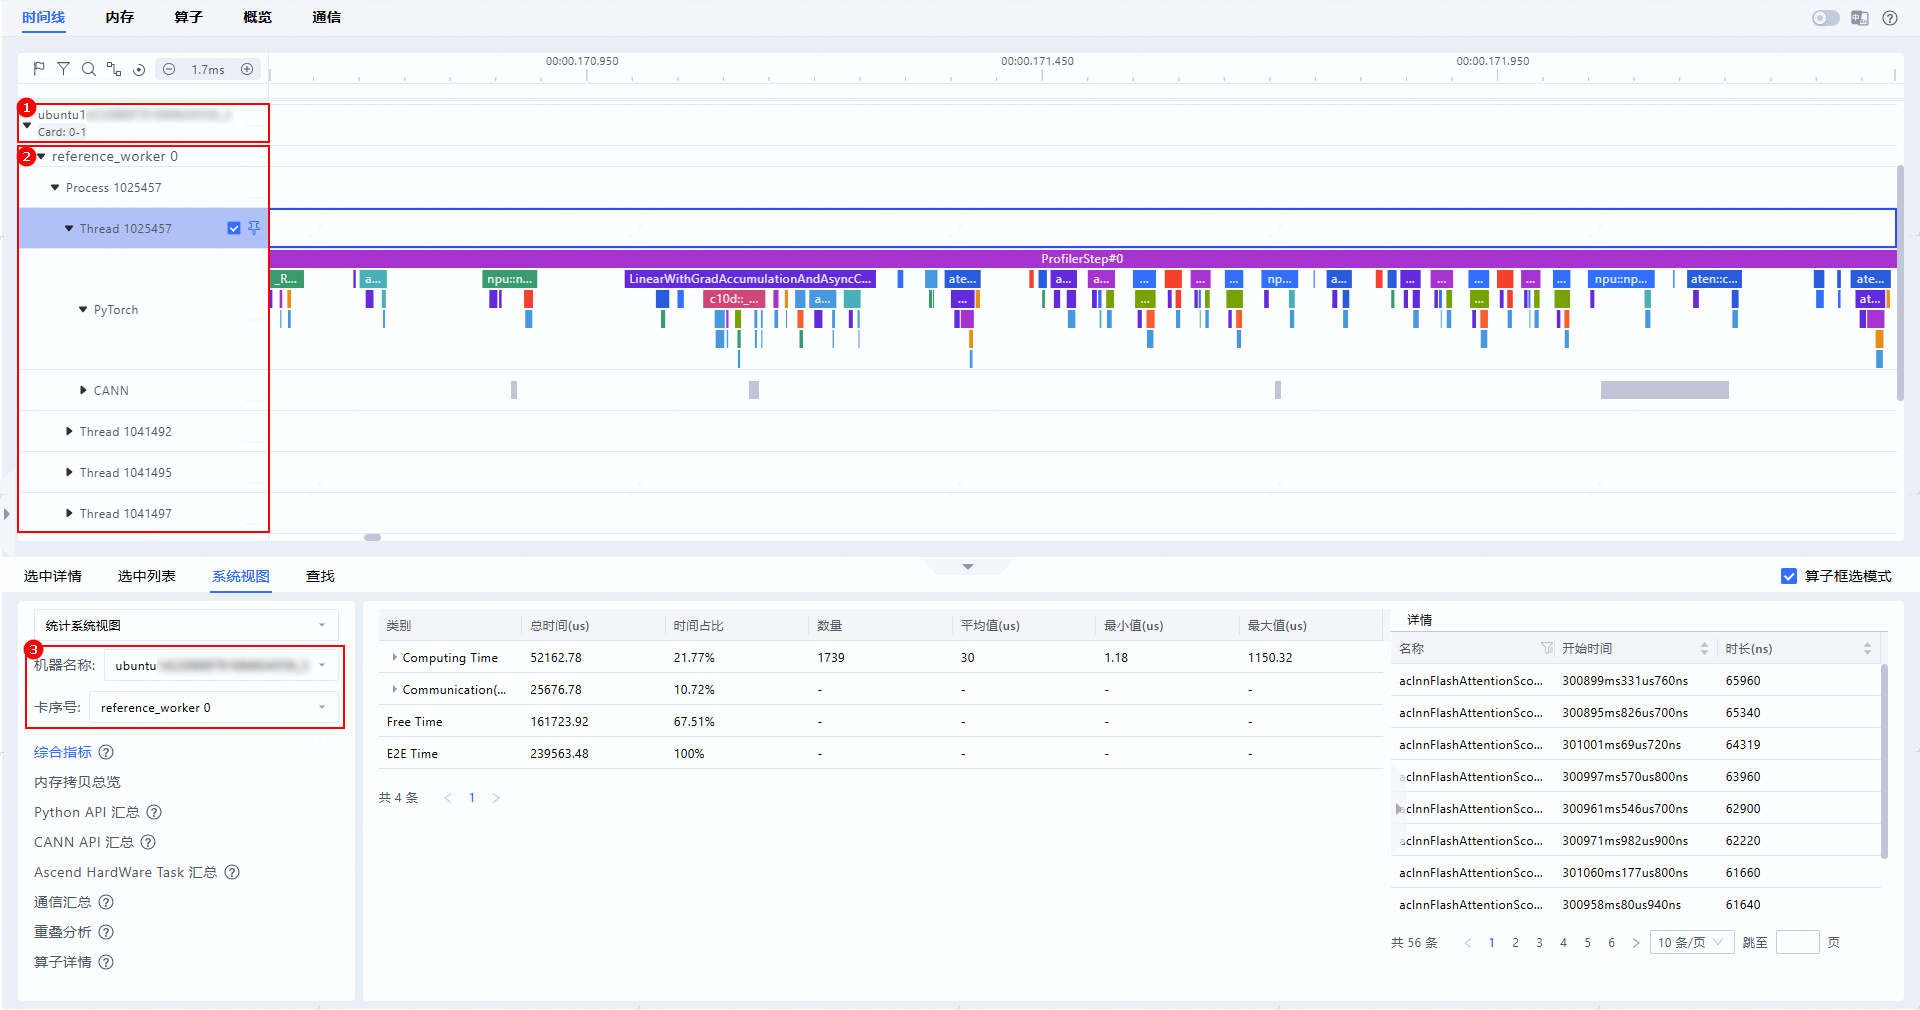
Task: Pin the Thread 1025457 row
Action: coord(254,228)
